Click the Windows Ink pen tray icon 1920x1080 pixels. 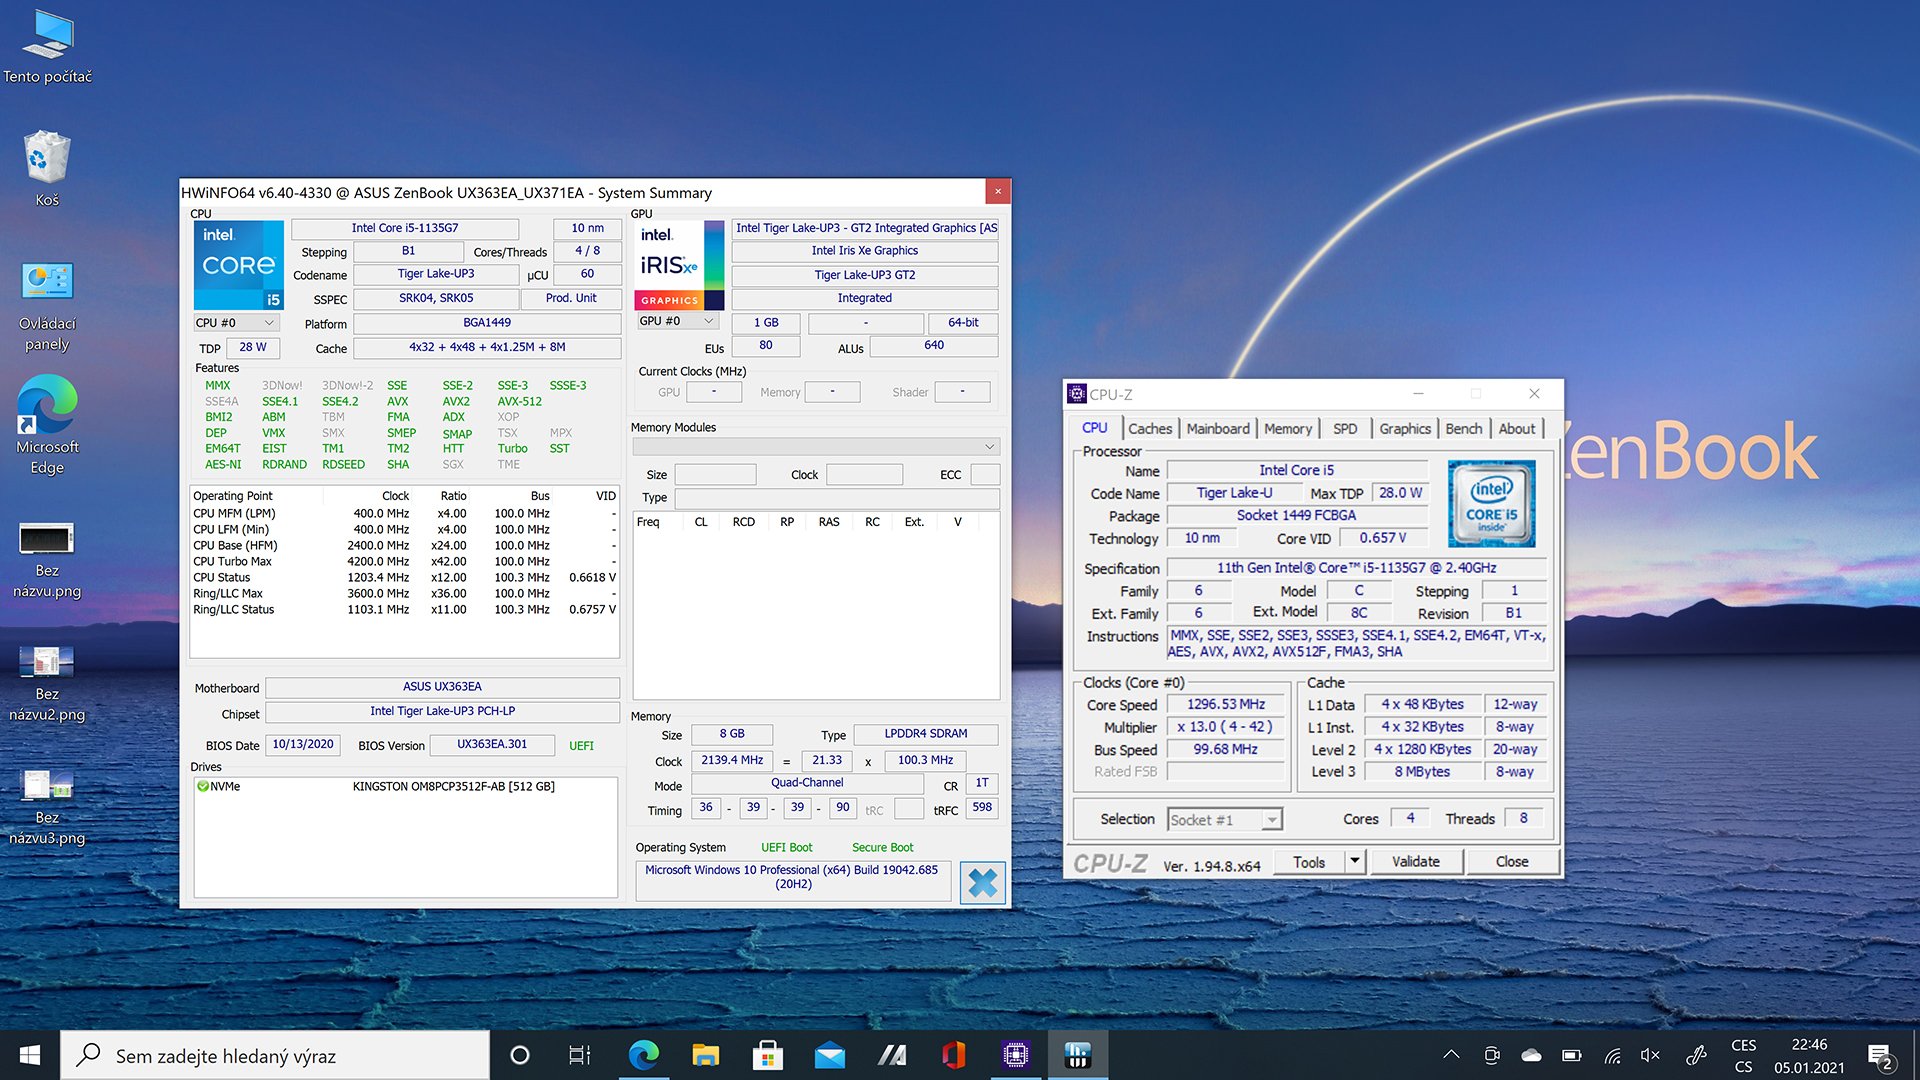pyautogui.click(x=1695, y=1055)
